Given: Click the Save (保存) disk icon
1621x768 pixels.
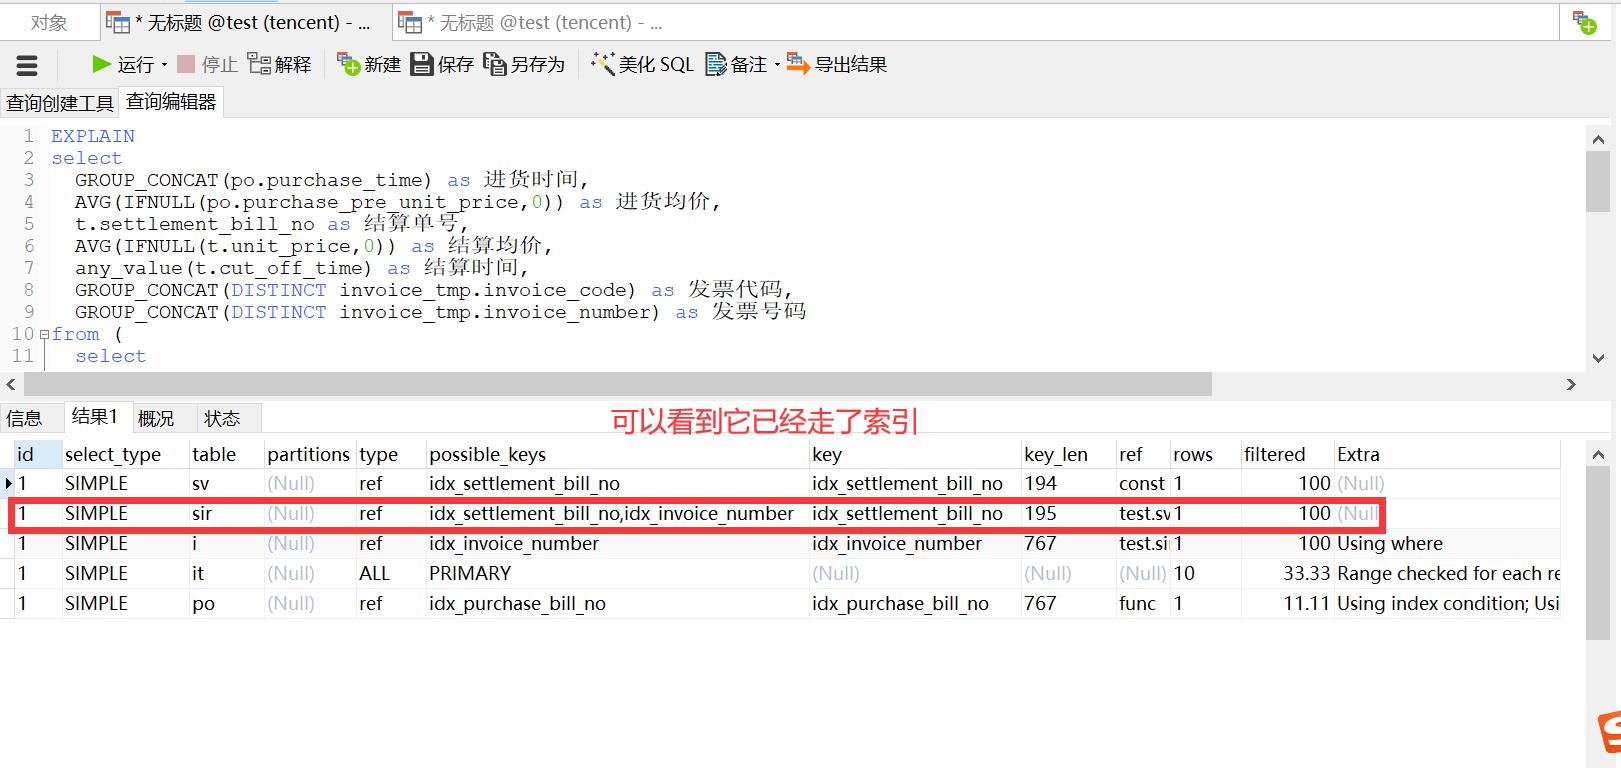Looking at the screenshot, I should pyautogui.click(x=422, y=64).
